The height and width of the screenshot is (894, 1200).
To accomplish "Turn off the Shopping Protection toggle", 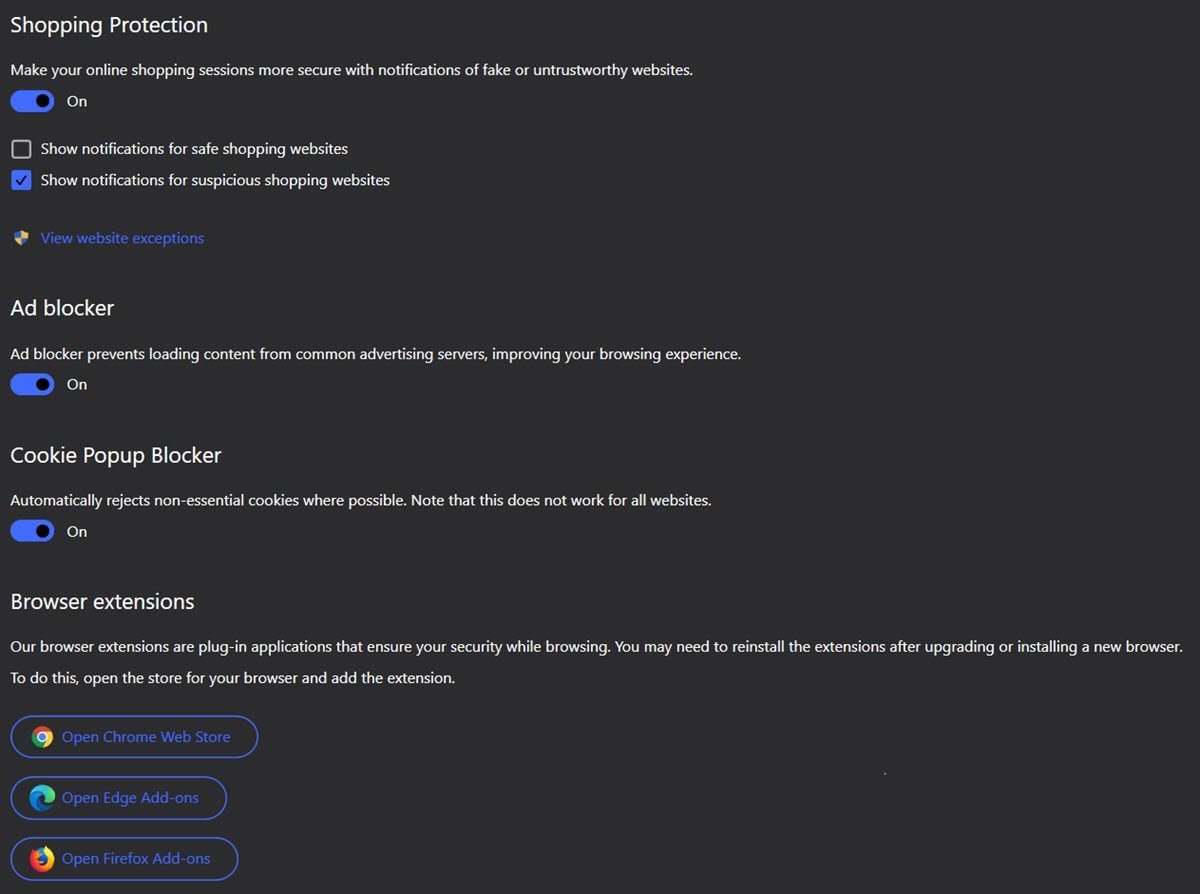I will tap(32, 101).
